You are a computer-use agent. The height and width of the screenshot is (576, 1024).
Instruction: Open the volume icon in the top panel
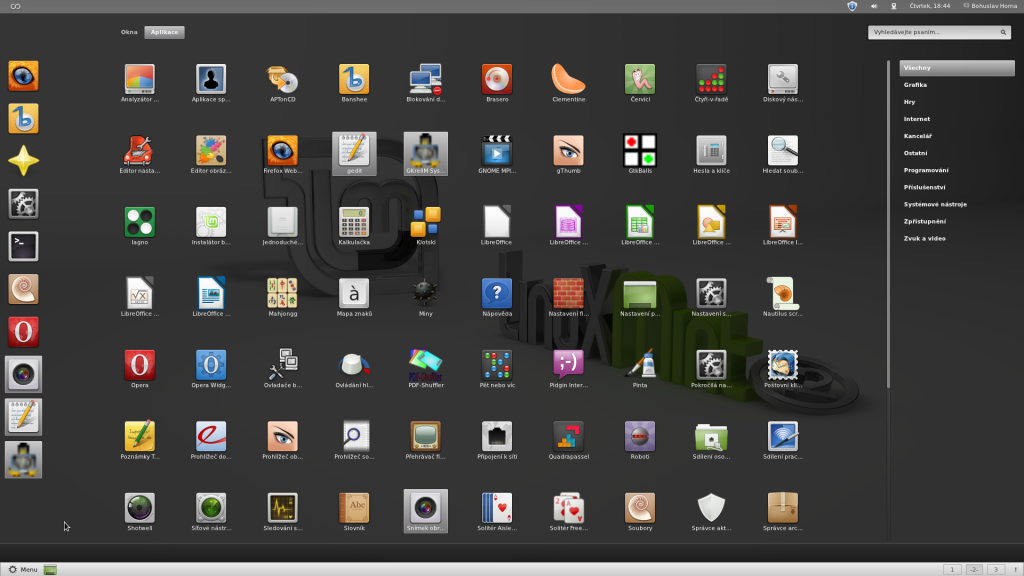(x=873, y=6)
